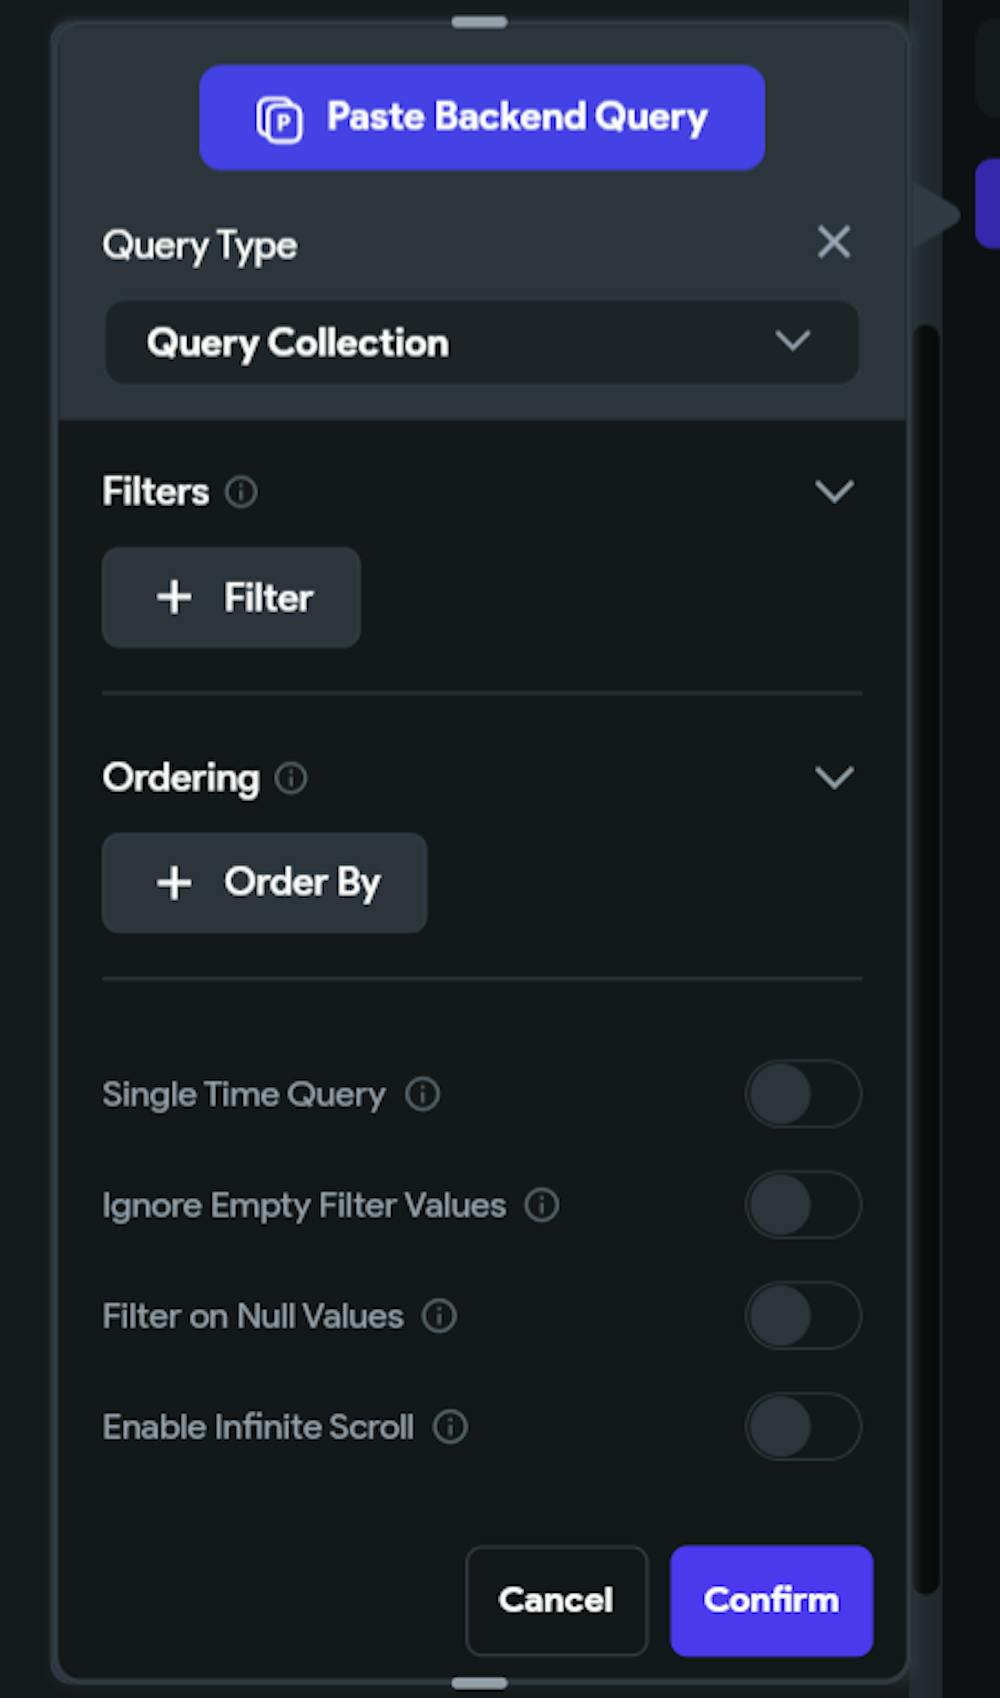Collapse the Filters section
The width and height of the screenshot is (1000, 1698).
[833, 491]
